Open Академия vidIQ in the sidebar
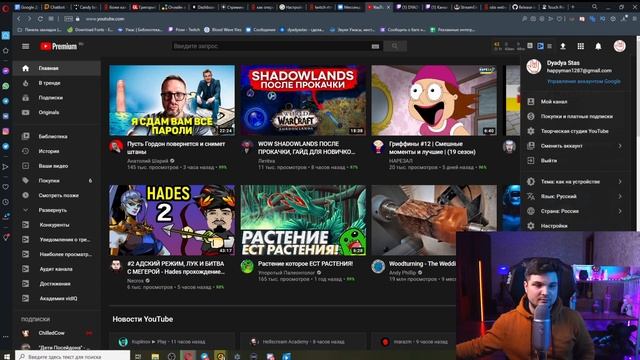Viewport: 640px width, 360px height. (56, 298)
